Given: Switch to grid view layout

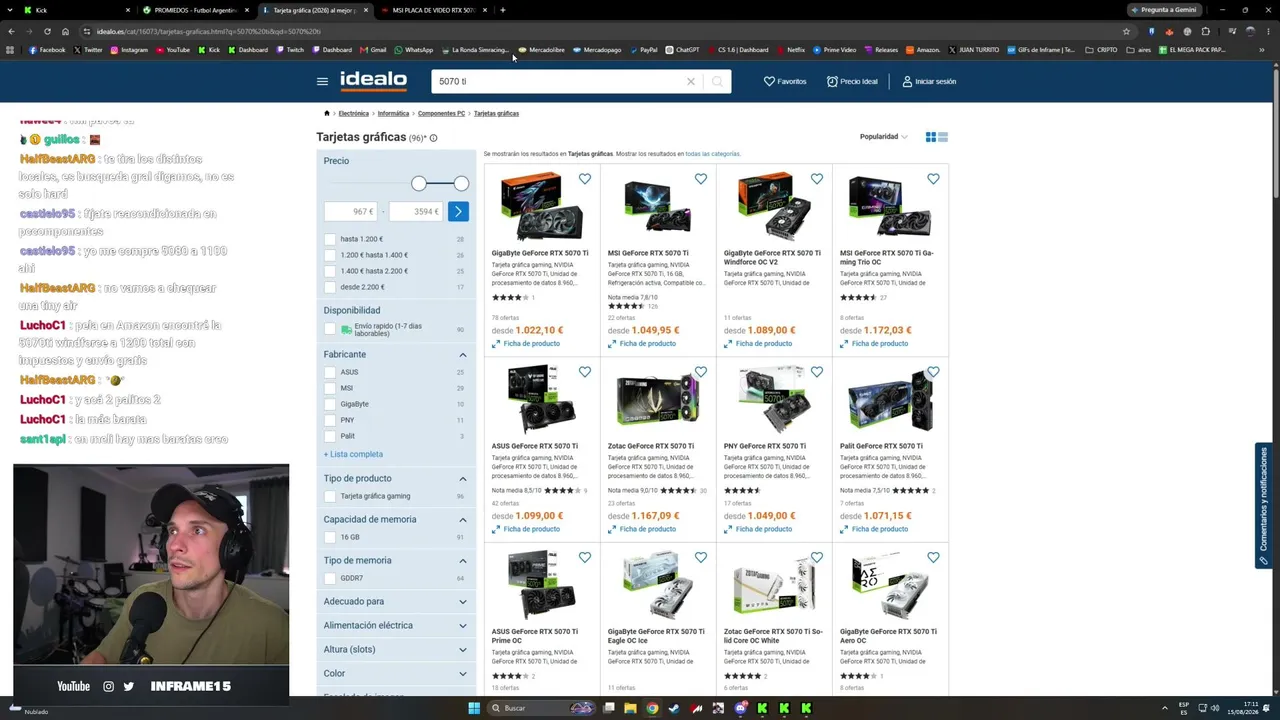Looking at the screenshot, I should pyautogui.click(x=931, y=137).
